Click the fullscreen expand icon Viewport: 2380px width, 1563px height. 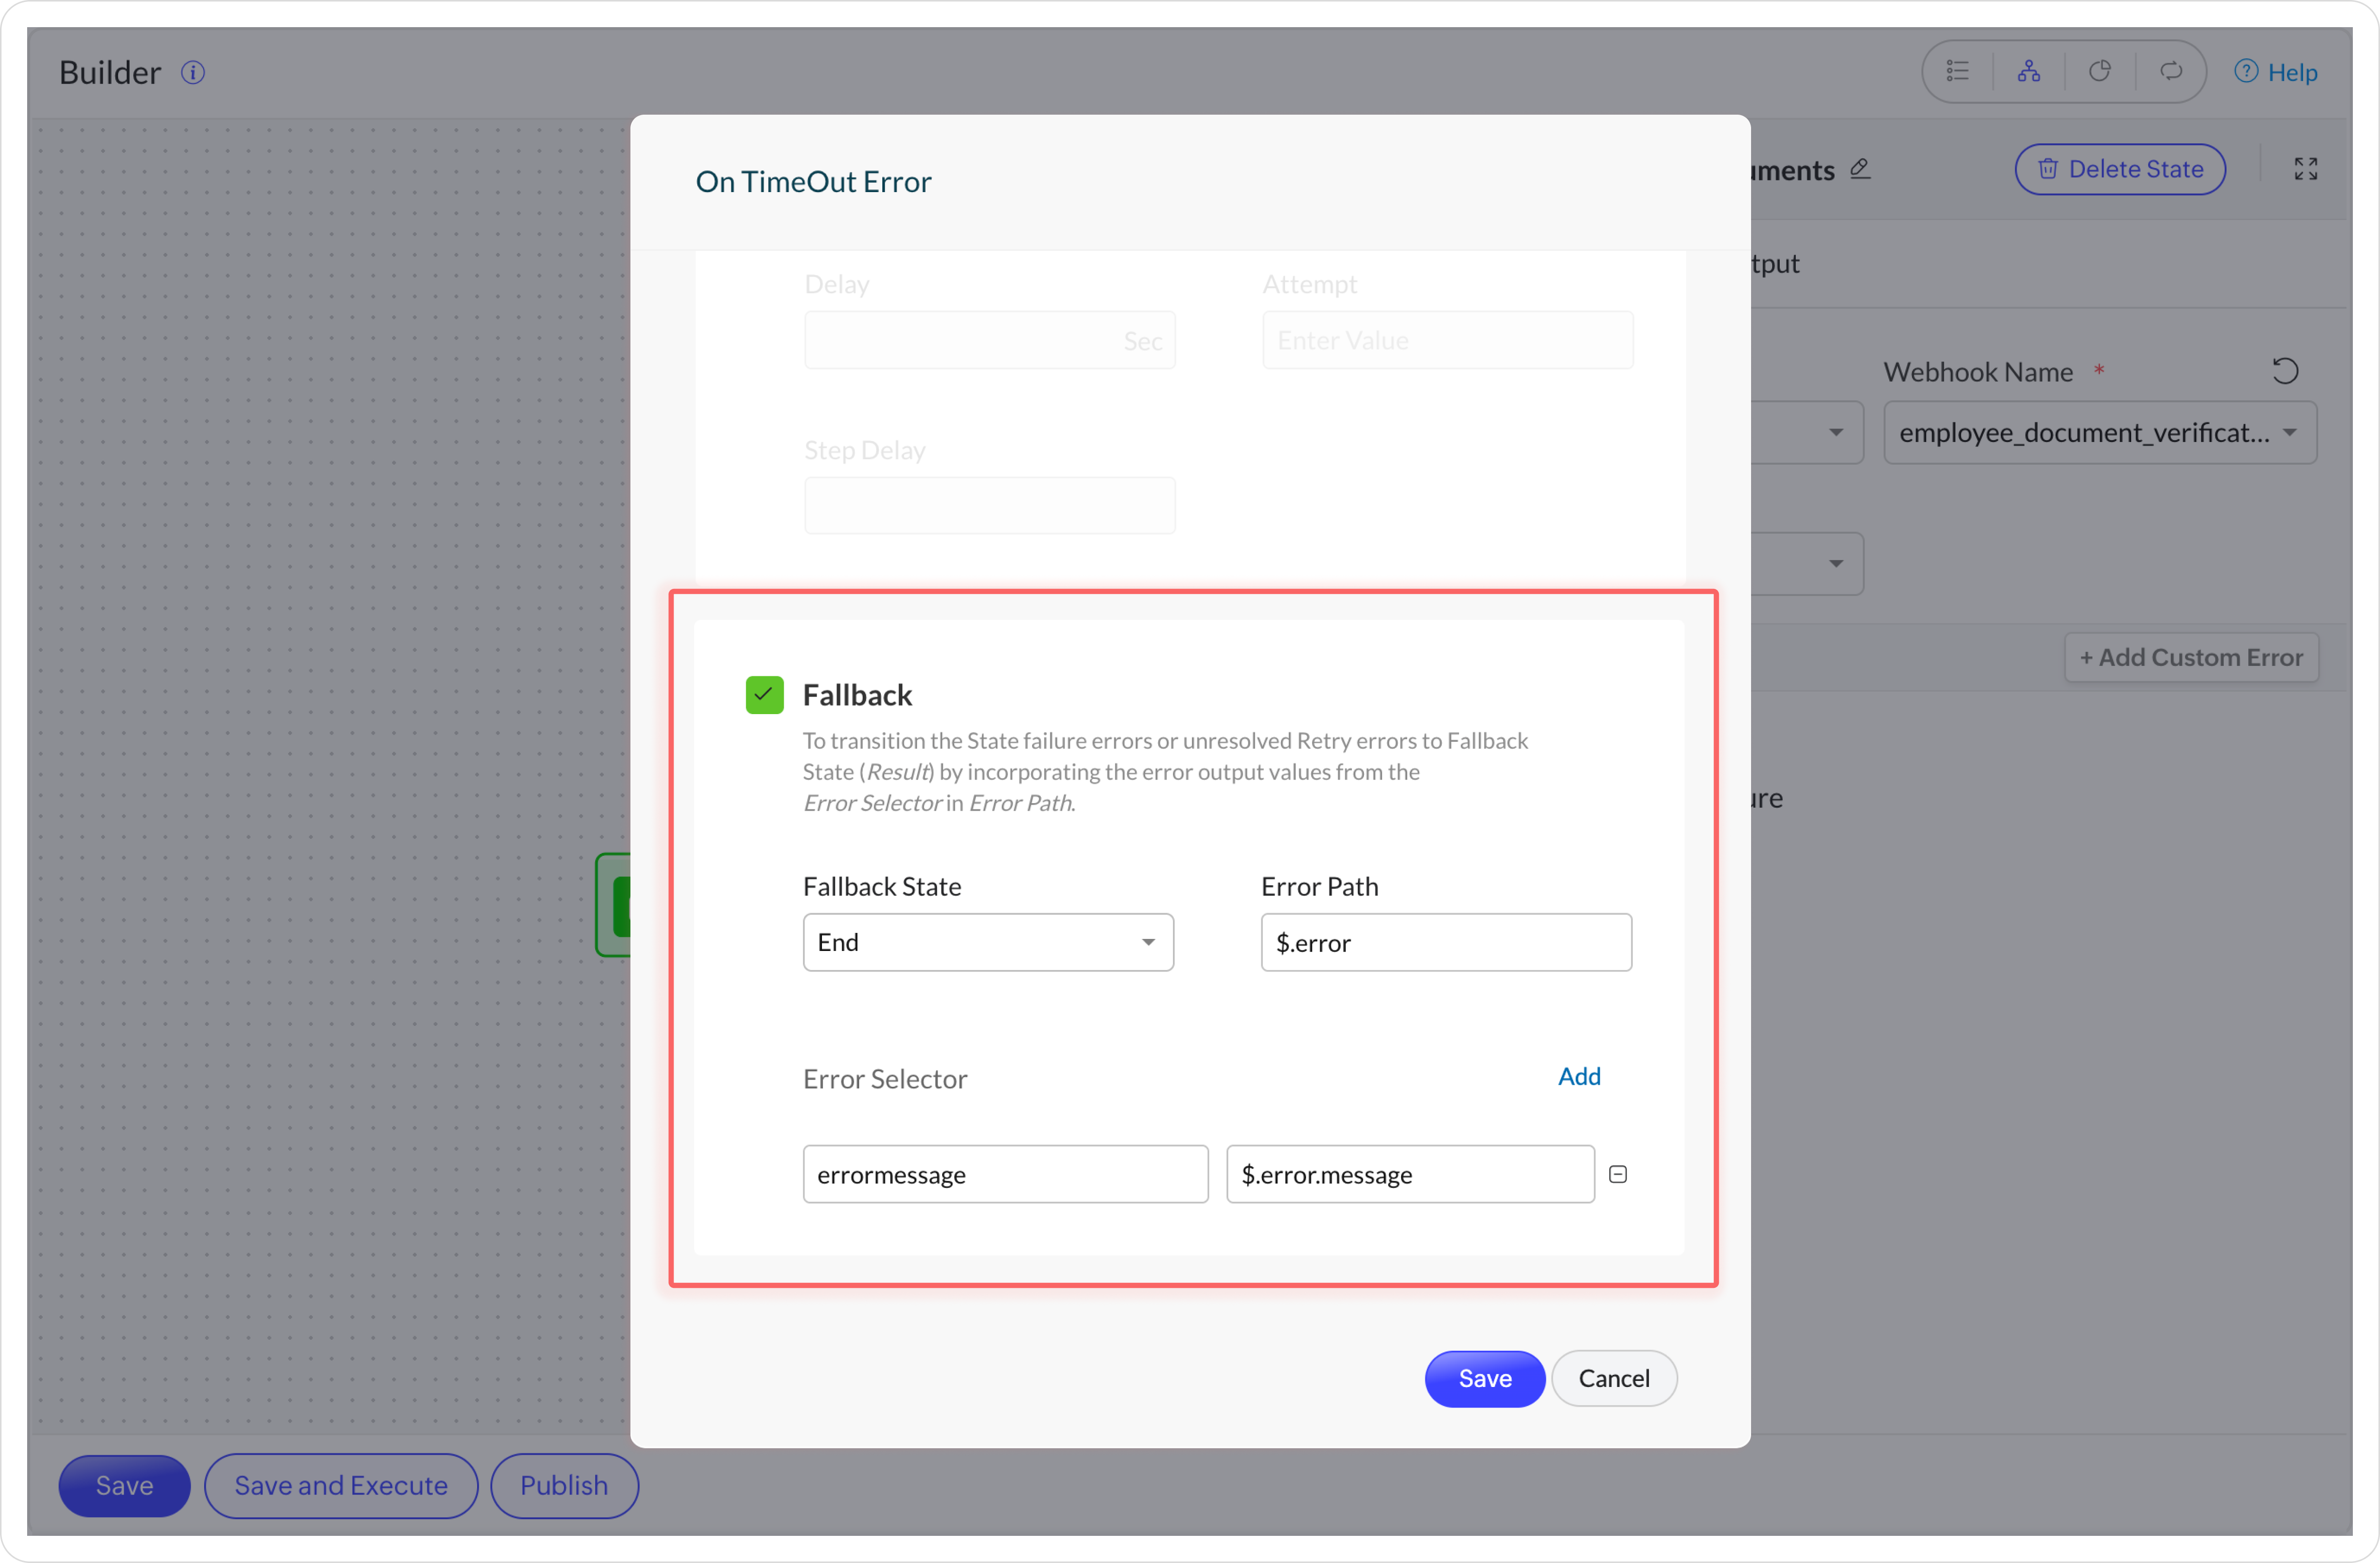pos(2305,169)
